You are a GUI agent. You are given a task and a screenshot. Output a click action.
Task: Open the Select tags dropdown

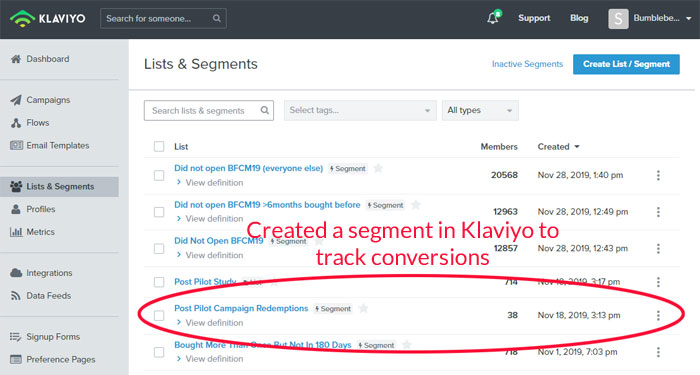[360, 110]
